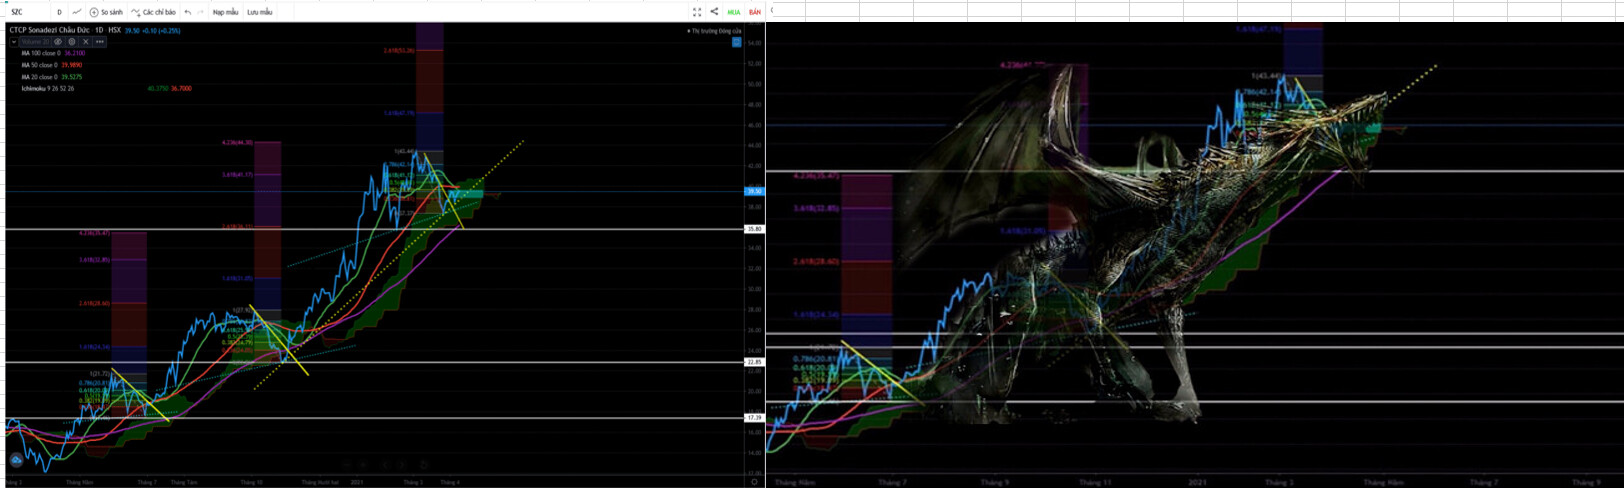Click the current price 39.50 axis label
Screen dimensions: 1624x488
pos(755,191)
